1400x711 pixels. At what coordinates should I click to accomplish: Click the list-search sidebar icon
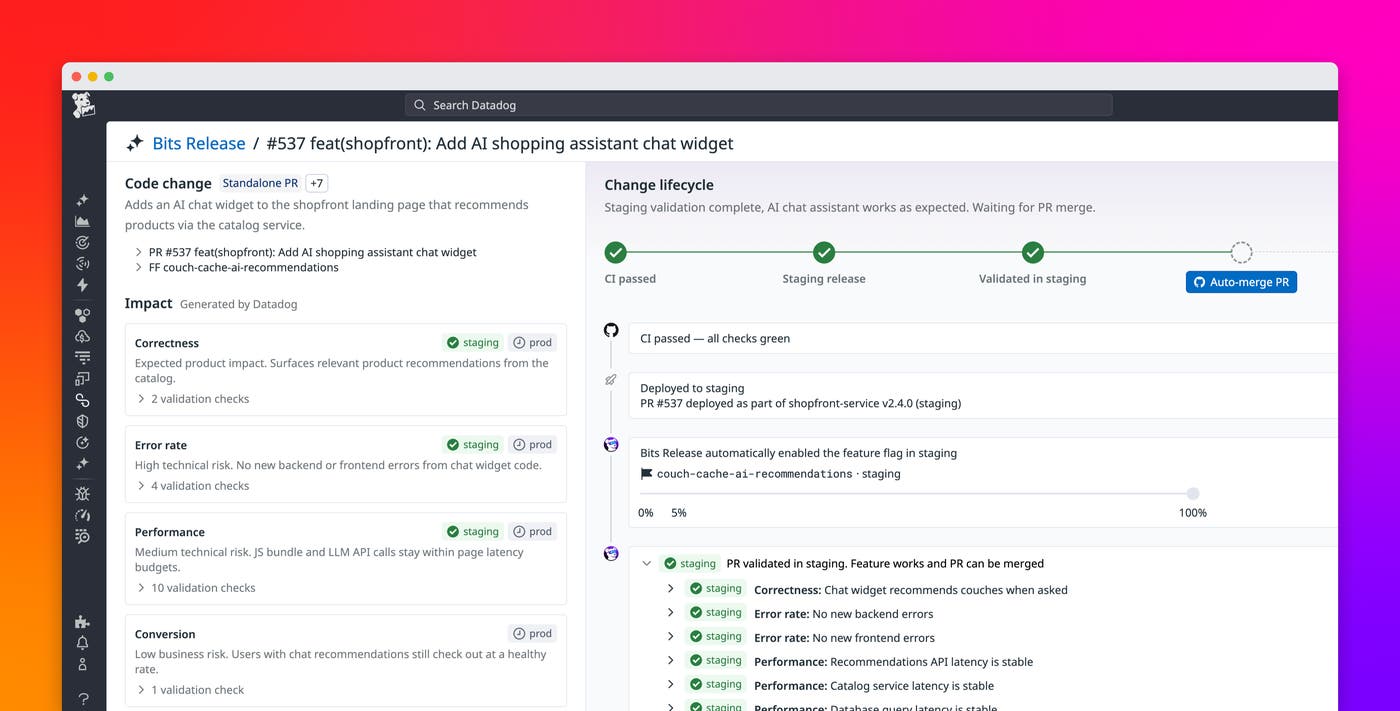pyautogui.click(x=83, y=537)
